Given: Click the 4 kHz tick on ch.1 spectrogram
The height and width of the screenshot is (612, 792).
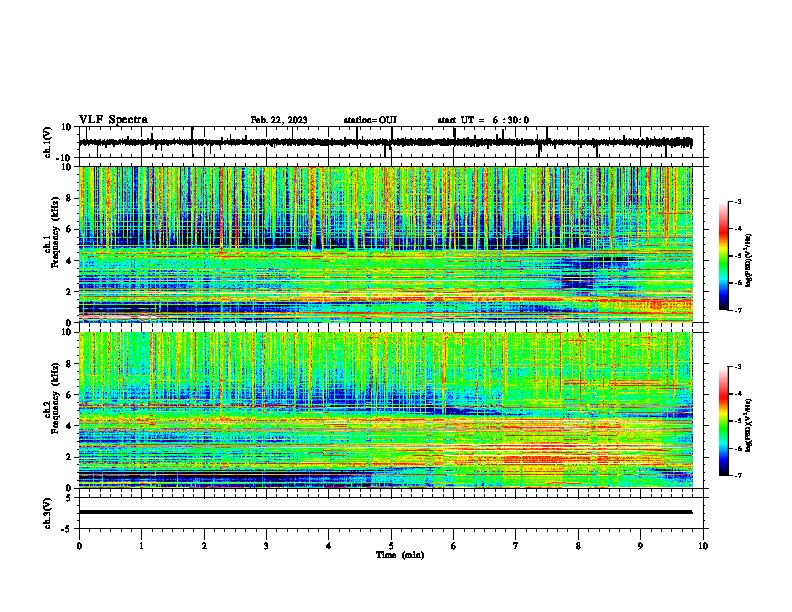Looking at the screenshot, I should coord(69,261).
